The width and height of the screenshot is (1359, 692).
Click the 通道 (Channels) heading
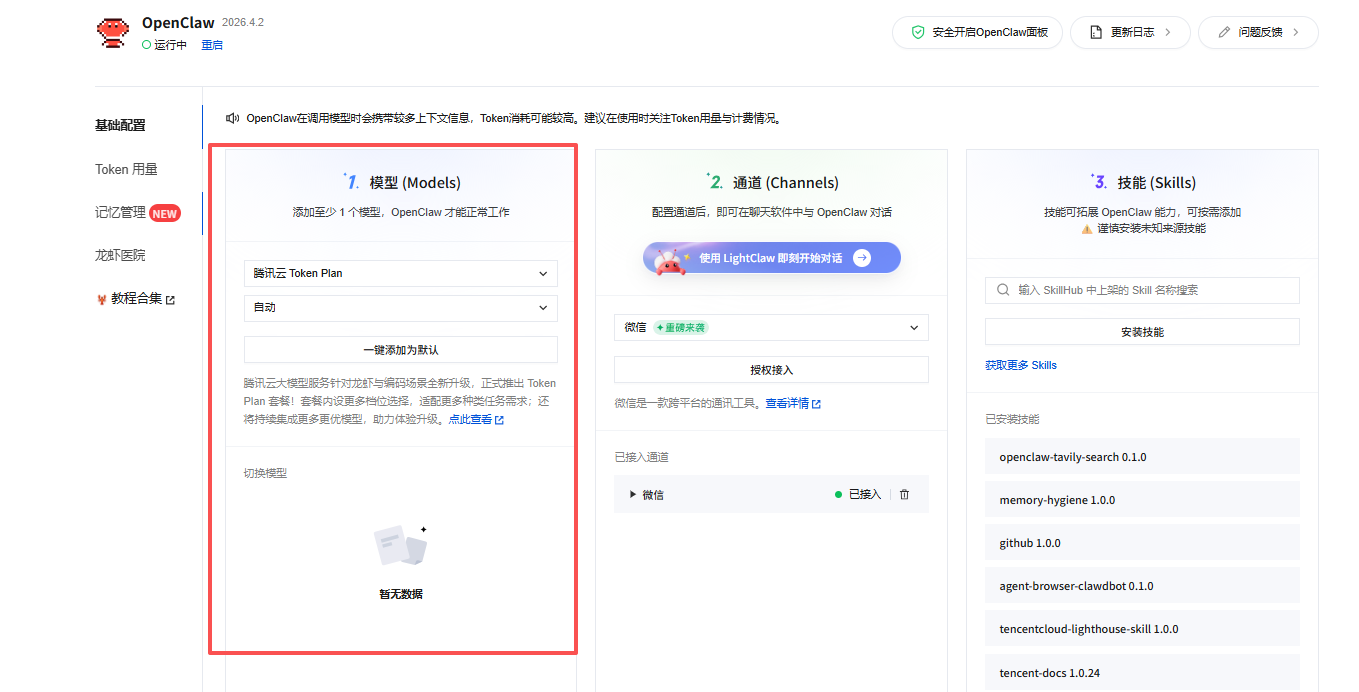pyautogui.click(x=786, y=183)
